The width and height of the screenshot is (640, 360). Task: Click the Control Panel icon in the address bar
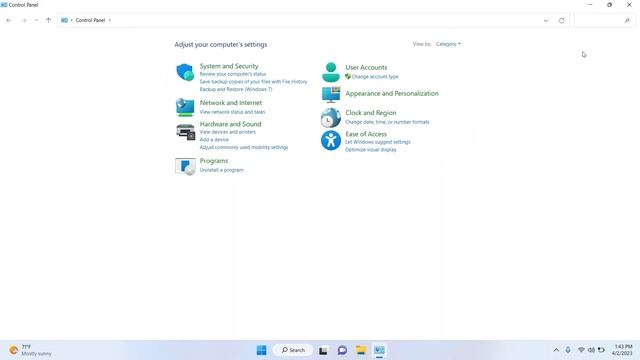(64, 20)
